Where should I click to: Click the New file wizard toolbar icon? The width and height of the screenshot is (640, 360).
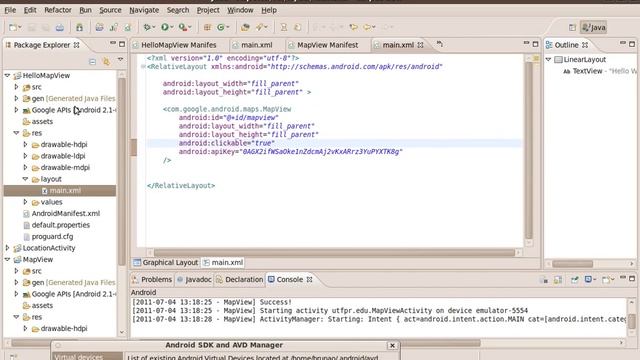click(13, 27)
